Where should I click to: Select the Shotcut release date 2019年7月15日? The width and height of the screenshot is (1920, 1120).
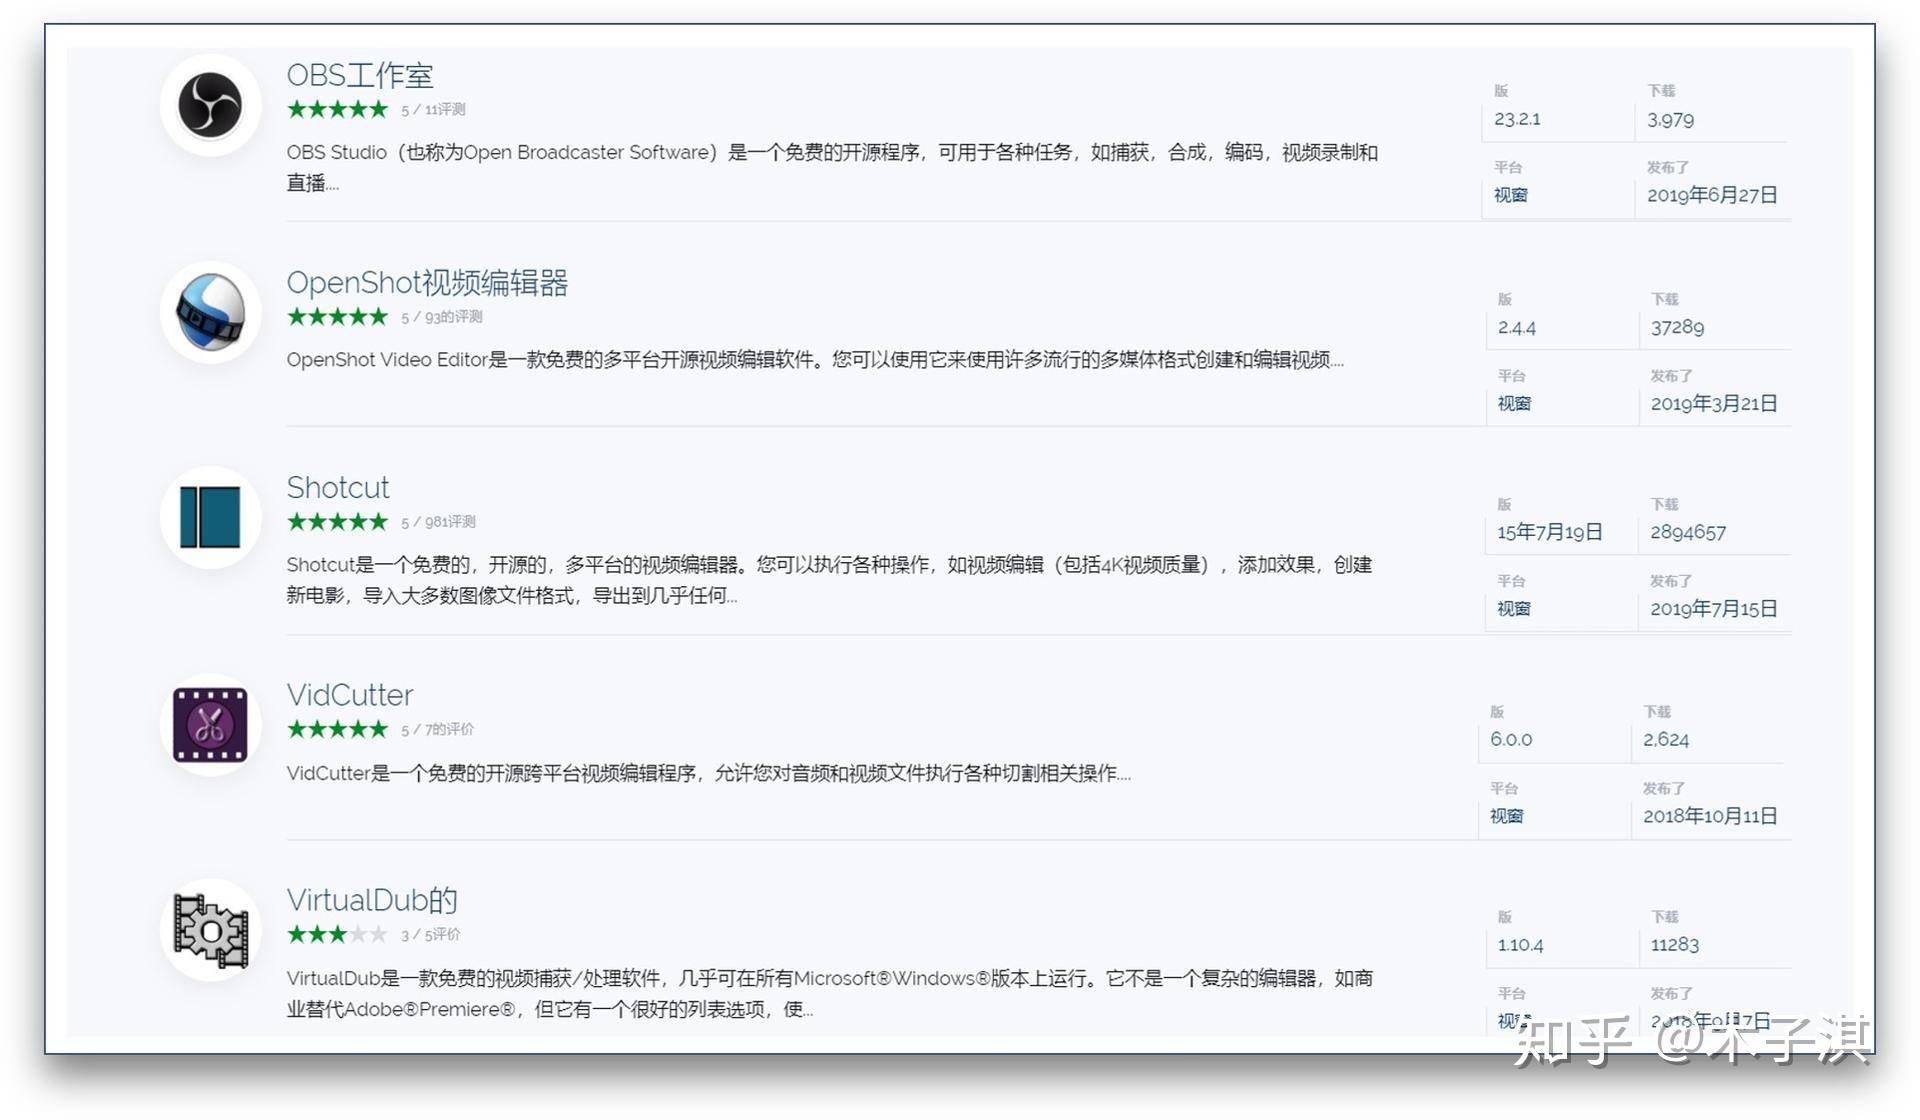point(1714,608)
